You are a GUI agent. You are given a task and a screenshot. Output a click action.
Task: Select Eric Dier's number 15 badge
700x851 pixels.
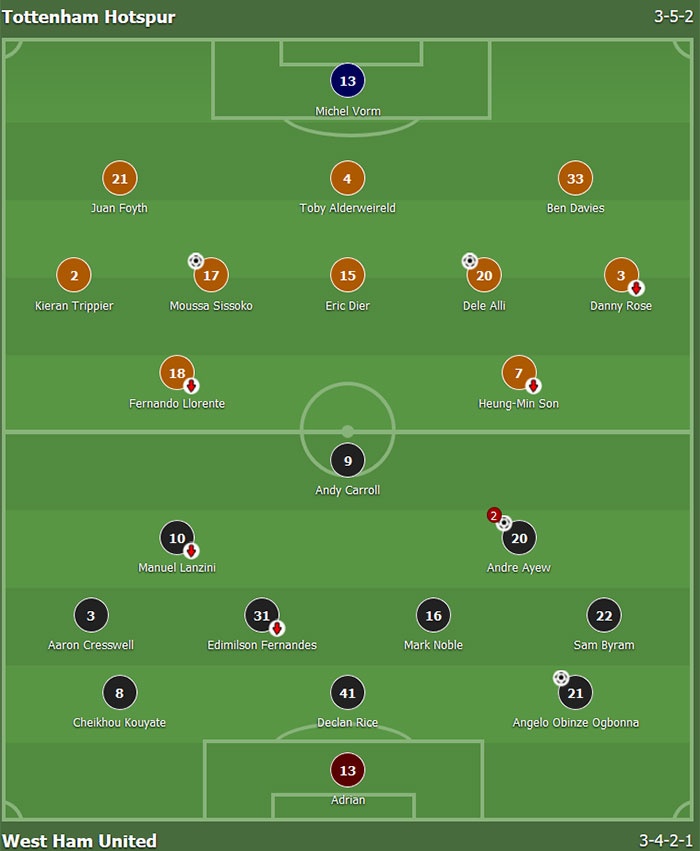348,275
